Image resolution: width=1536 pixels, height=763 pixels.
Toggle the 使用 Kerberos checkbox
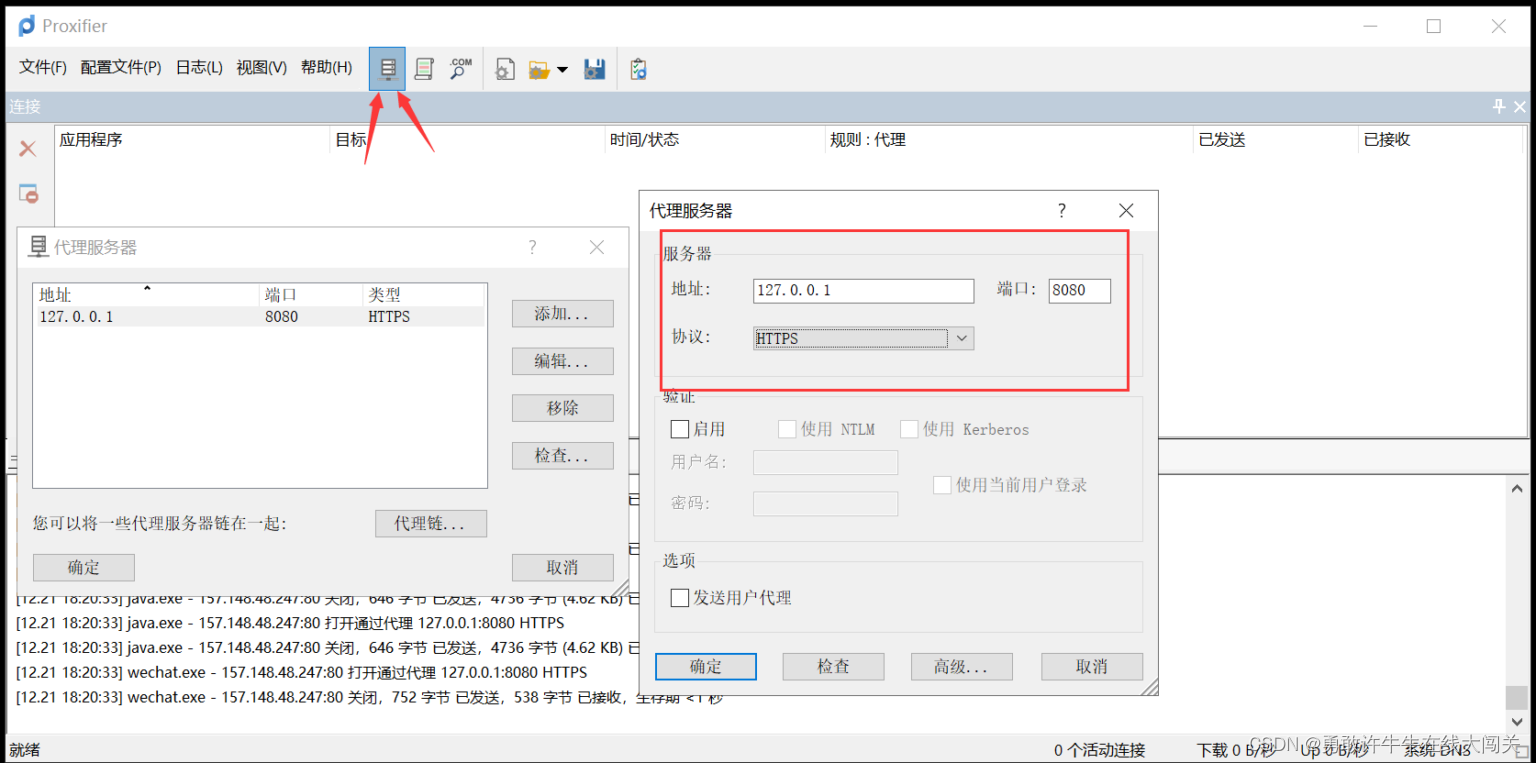(909, 429)
